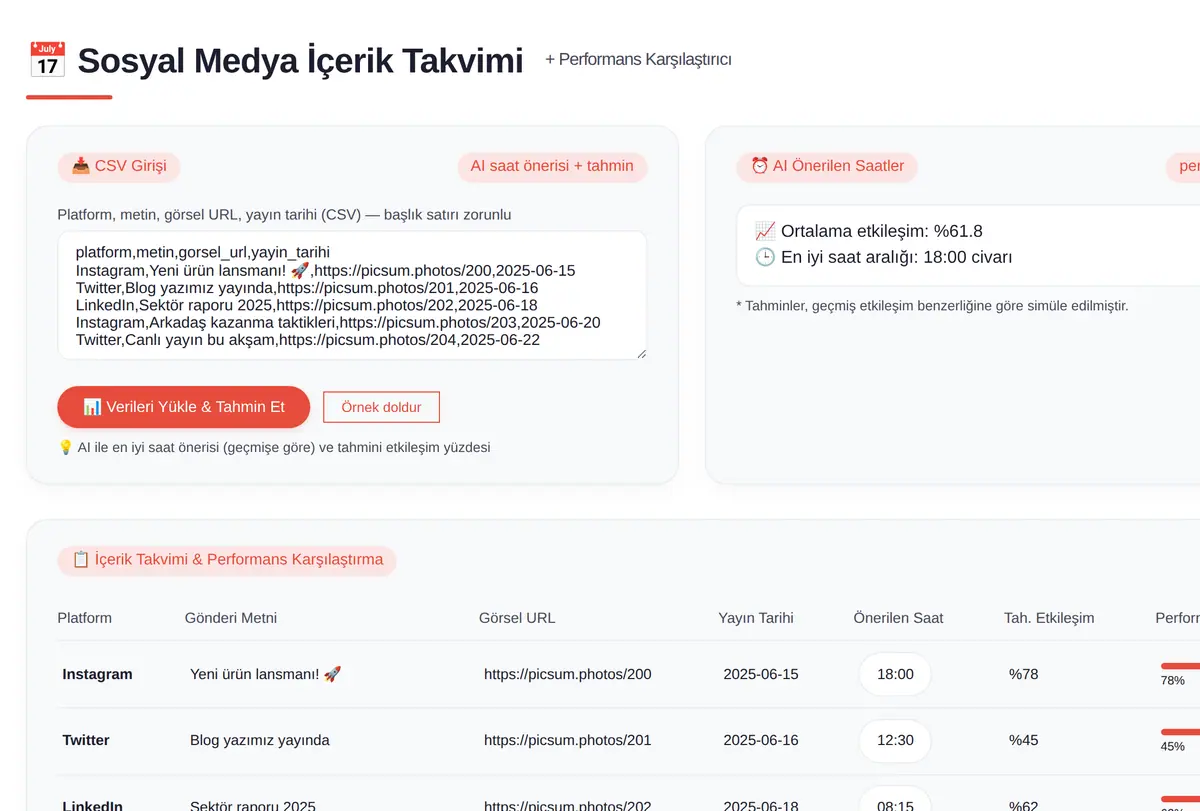Click the 'Görsel URL' column header

pos(517,618)
